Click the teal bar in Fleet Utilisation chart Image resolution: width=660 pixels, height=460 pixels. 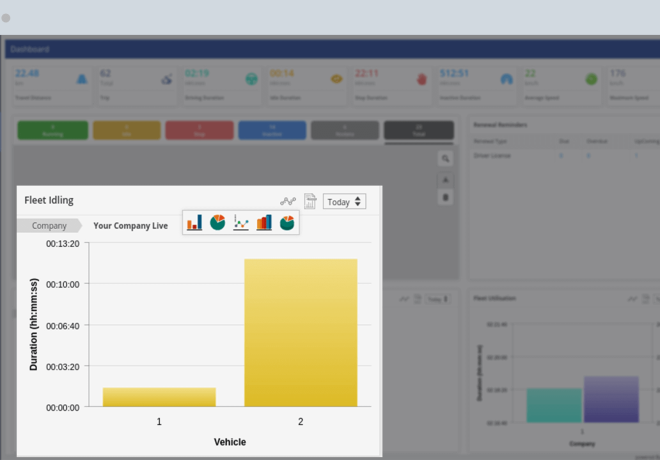point(554,405)
